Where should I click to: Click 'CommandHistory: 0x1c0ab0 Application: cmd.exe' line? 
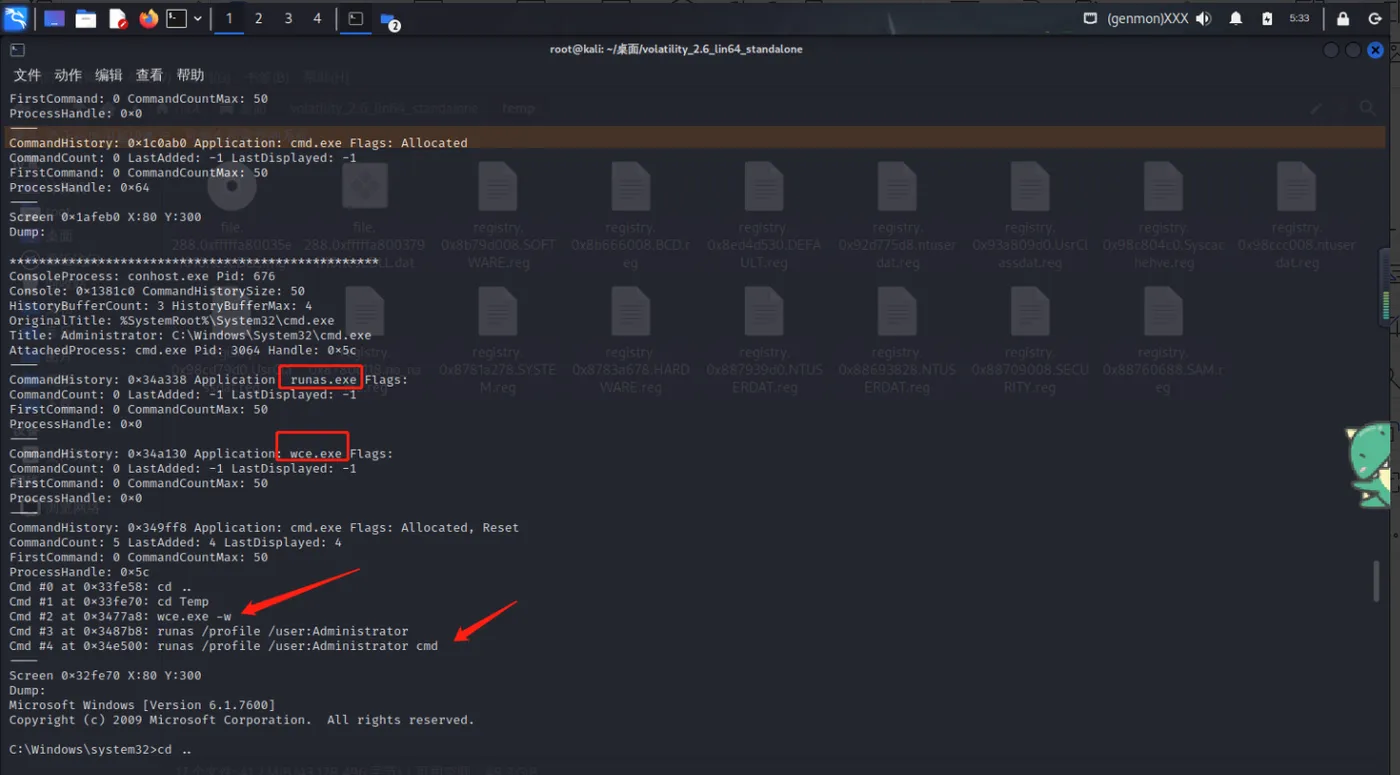238,143
